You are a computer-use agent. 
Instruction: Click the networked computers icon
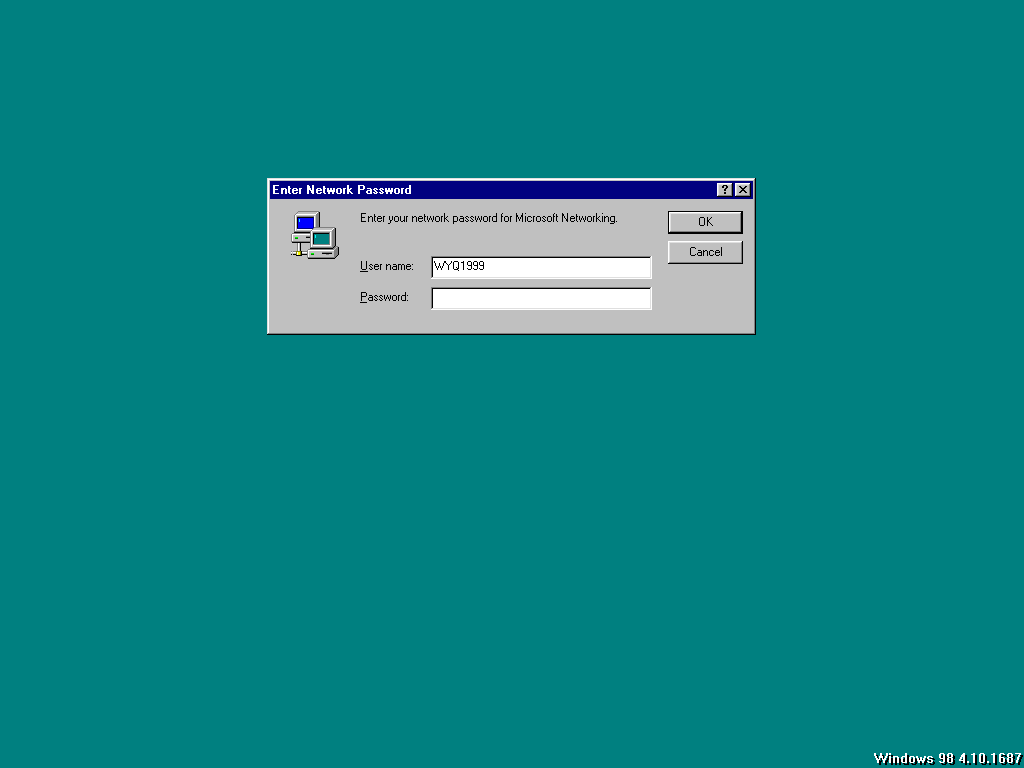pyautogui.click(x=315, y=235)
